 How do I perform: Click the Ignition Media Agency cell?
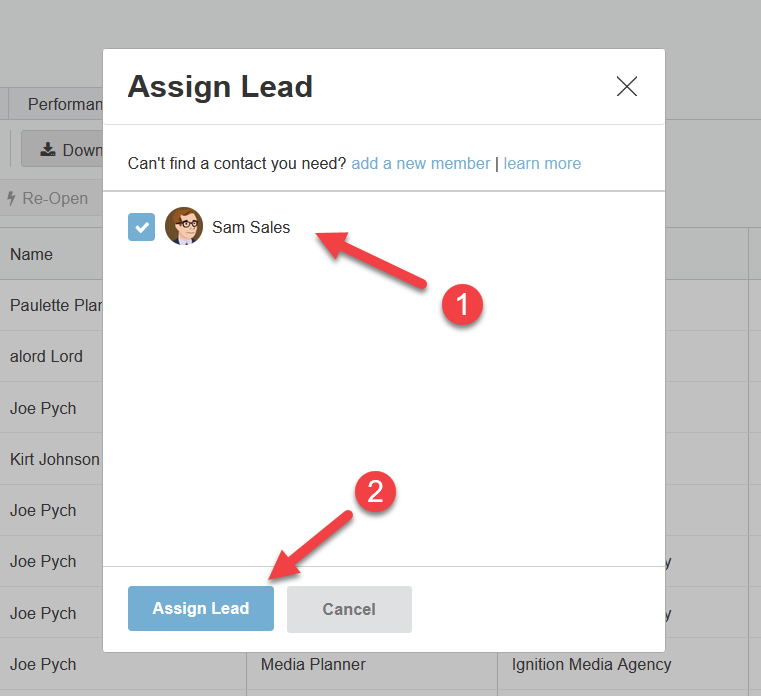tap(591, 664)
